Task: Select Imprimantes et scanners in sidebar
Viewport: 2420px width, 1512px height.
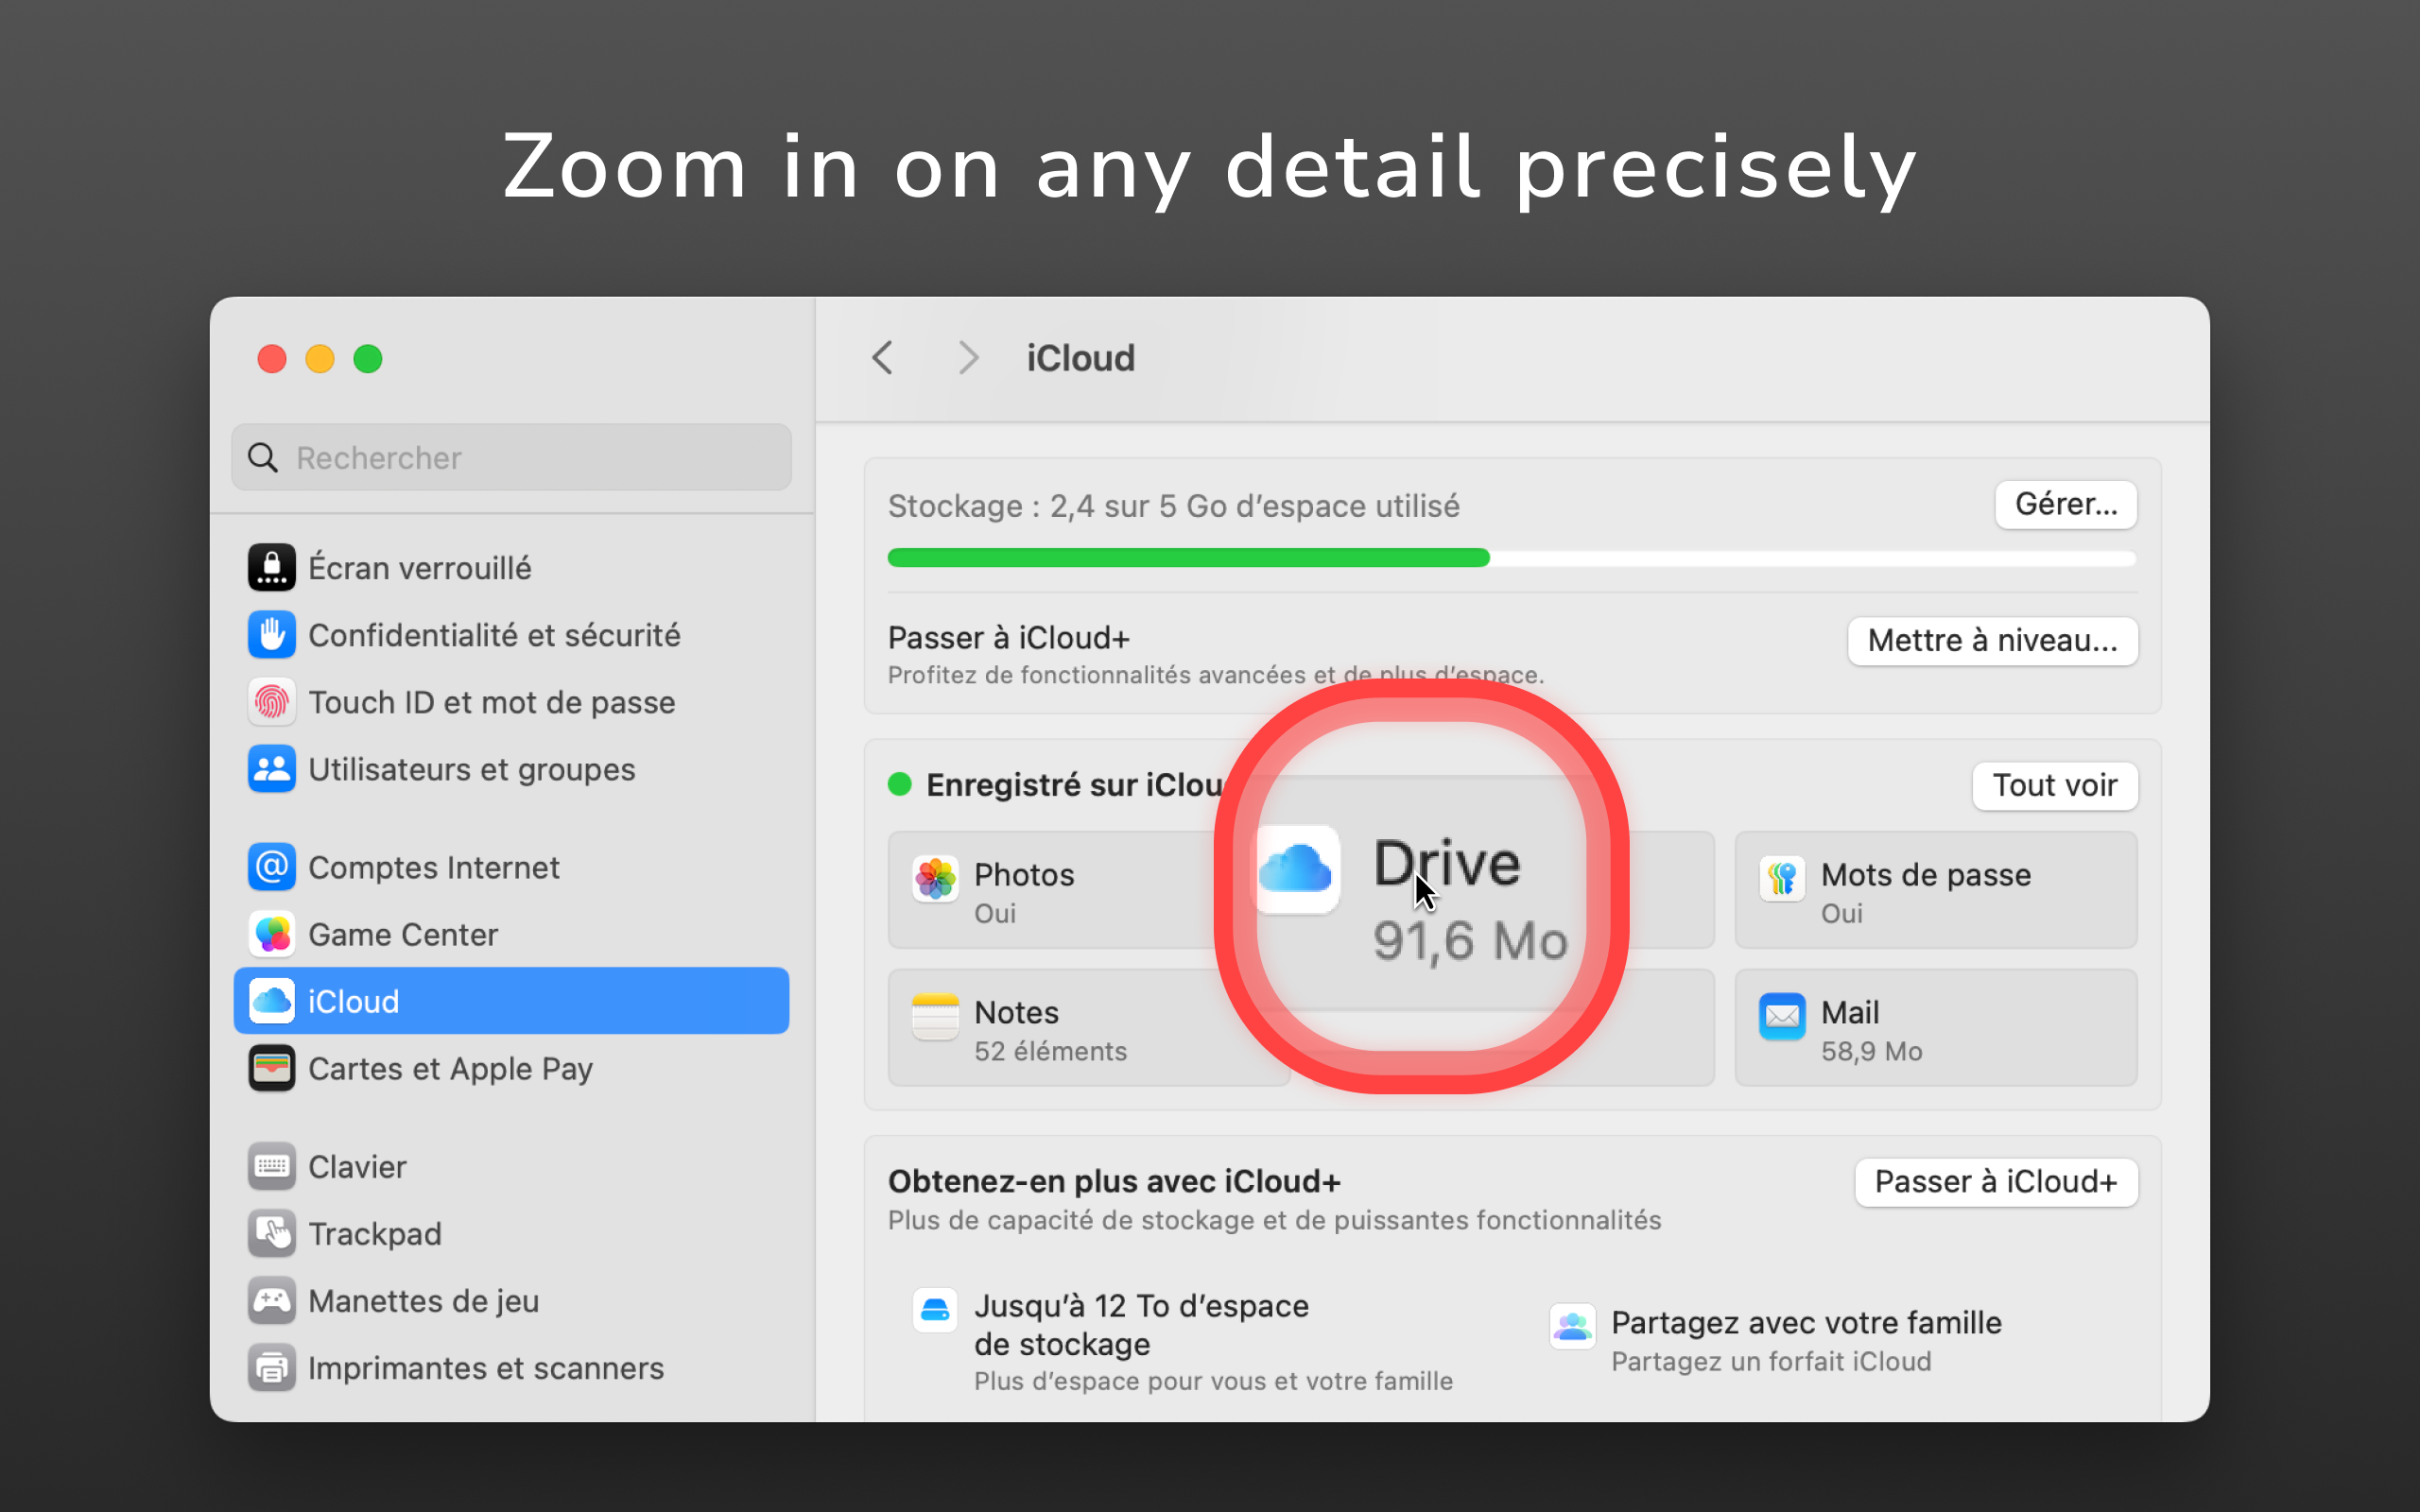Action: click(x=511, y=1367)
